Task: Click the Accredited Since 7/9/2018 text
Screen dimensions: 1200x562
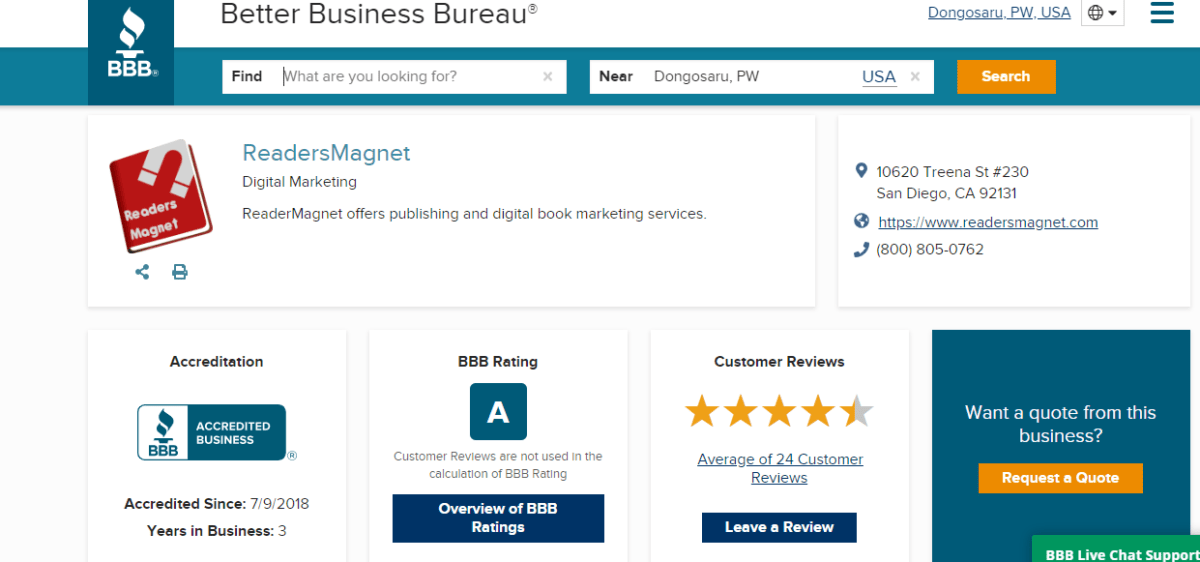Action: pyautogui.click(x=217, y=504)
